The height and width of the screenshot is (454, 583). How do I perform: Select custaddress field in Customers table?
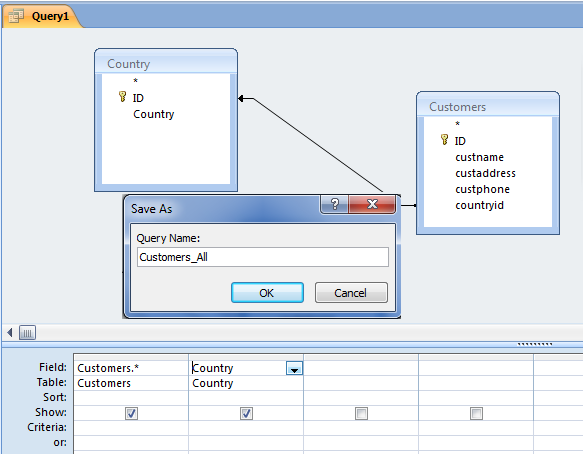[x=485, y=173]
